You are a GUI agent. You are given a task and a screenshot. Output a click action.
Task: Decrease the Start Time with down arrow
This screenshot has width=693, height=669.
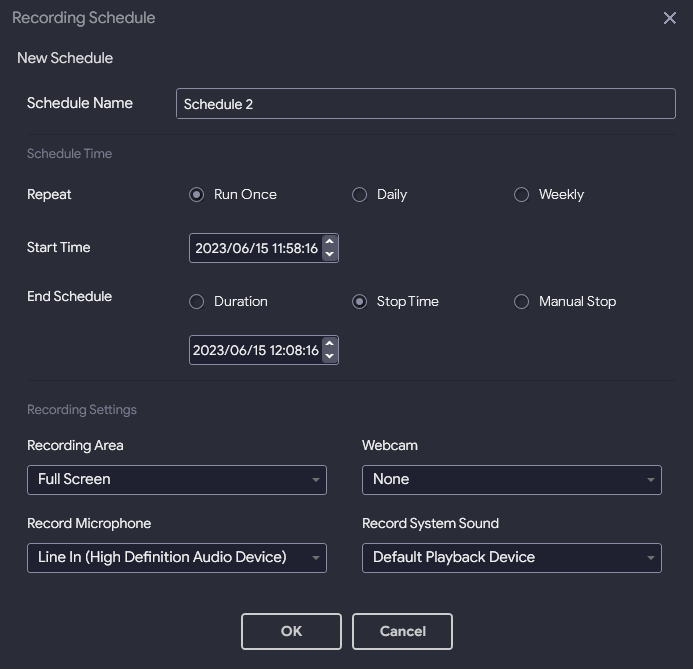pyautogui.click(x=330, y=255)
